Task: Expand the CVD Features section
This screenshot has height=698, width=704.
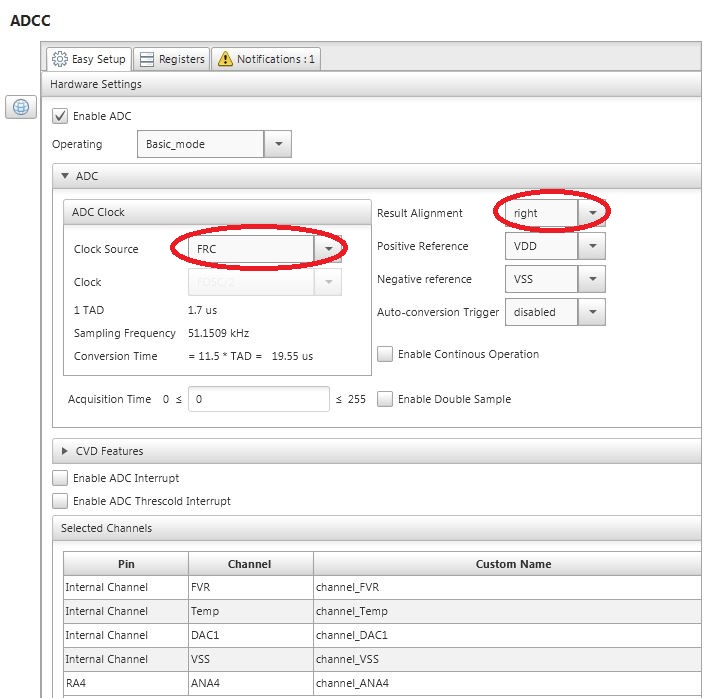Action: click(x=64, y=451)
